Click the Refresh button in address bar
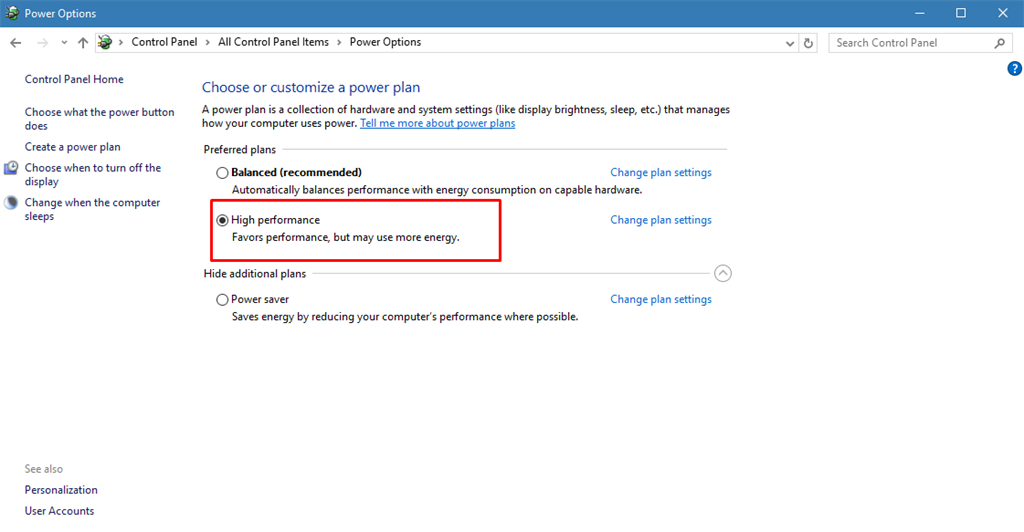1024x532 pixels. pos(809,43)
